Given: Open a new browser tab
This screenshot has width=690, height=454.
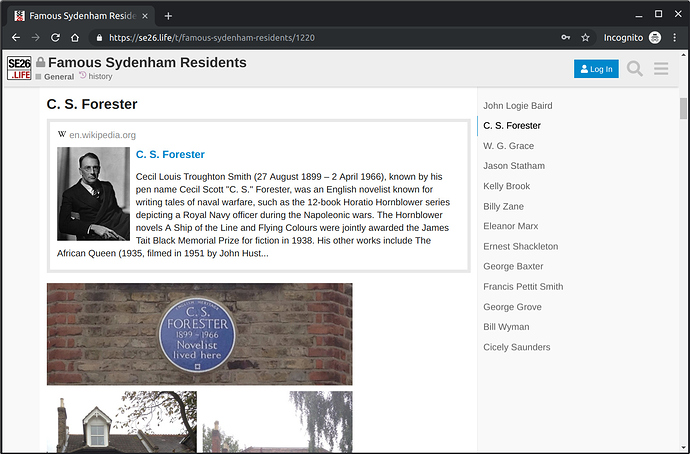Looking at the screenshot, I should click(168, 16).
